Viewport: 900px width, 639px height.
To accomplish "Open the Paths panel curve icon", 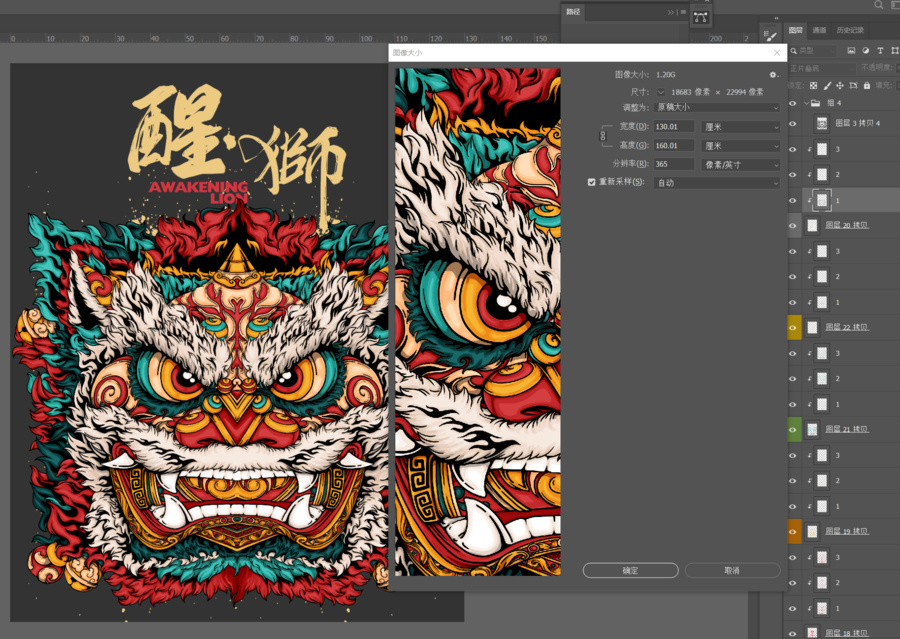I will coord(700,17).
